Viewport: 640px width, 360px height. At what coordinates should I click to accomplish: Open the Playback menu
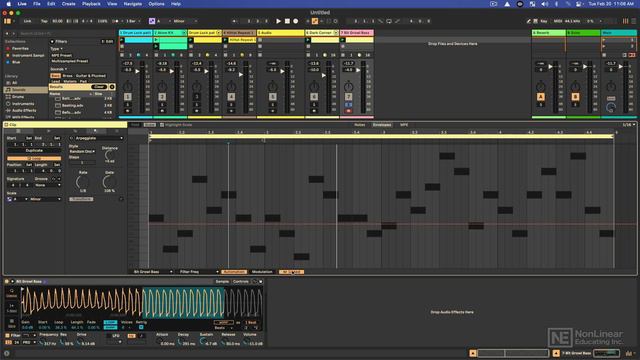click(x=91, y=4)
